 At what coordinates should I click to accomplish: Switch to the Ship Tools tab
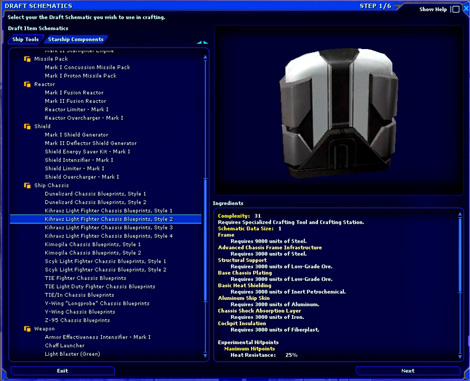click(25, 39)
